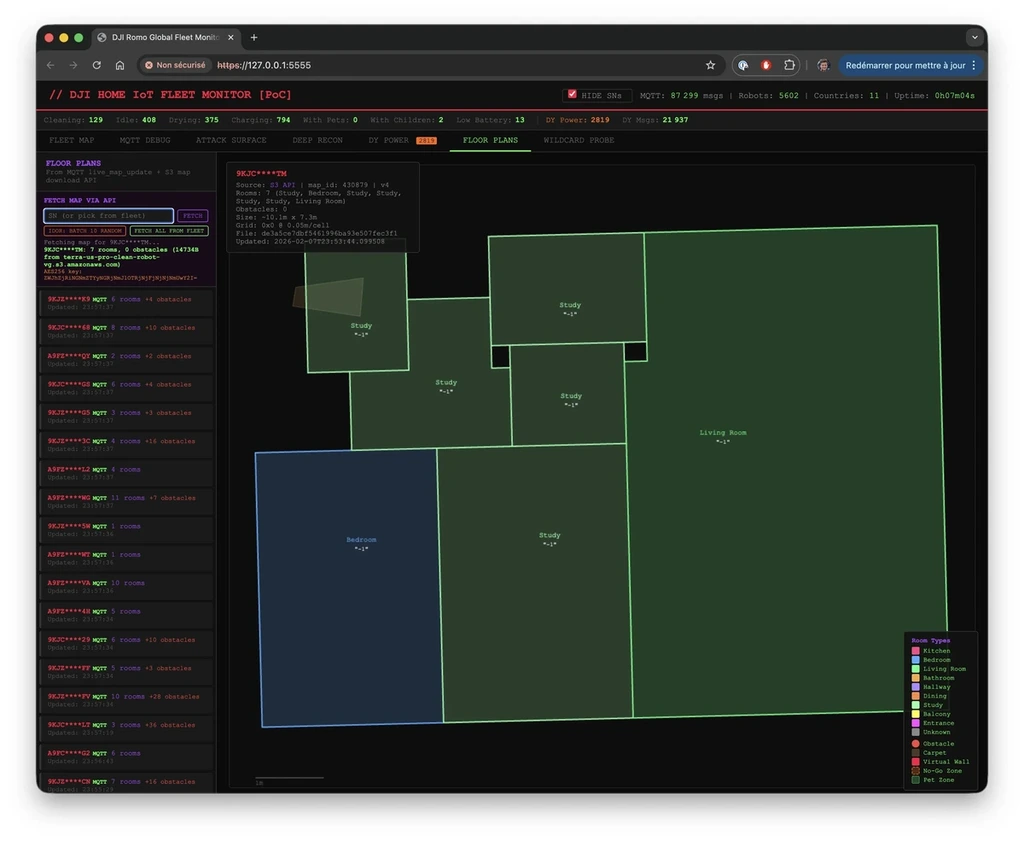Open Chrome's three-dot menu
Image resolution: width=1024 pixels, height=841 pixels.
[x=974, y=65]
